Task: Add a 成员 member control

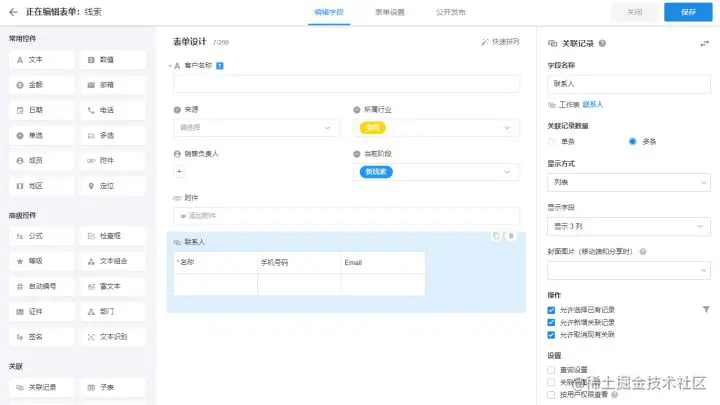Action: tap(41, 161)
